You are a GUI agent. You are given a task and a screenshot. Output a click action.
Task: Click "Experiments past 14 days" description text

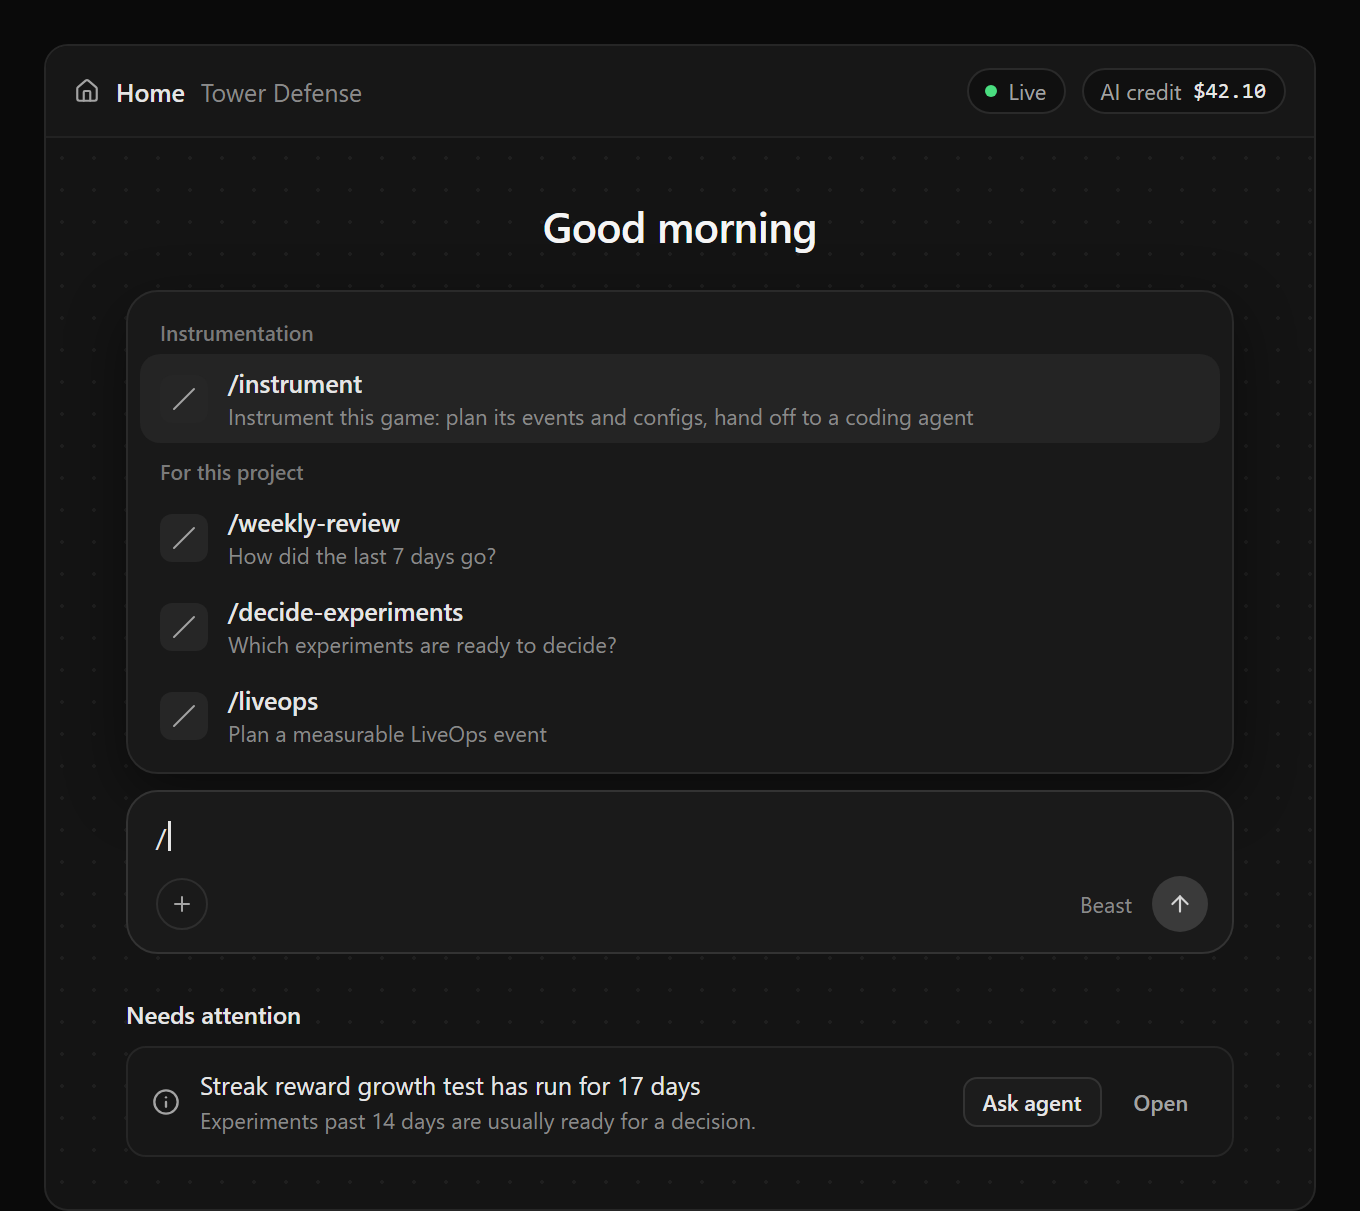tap(478, 1122)
